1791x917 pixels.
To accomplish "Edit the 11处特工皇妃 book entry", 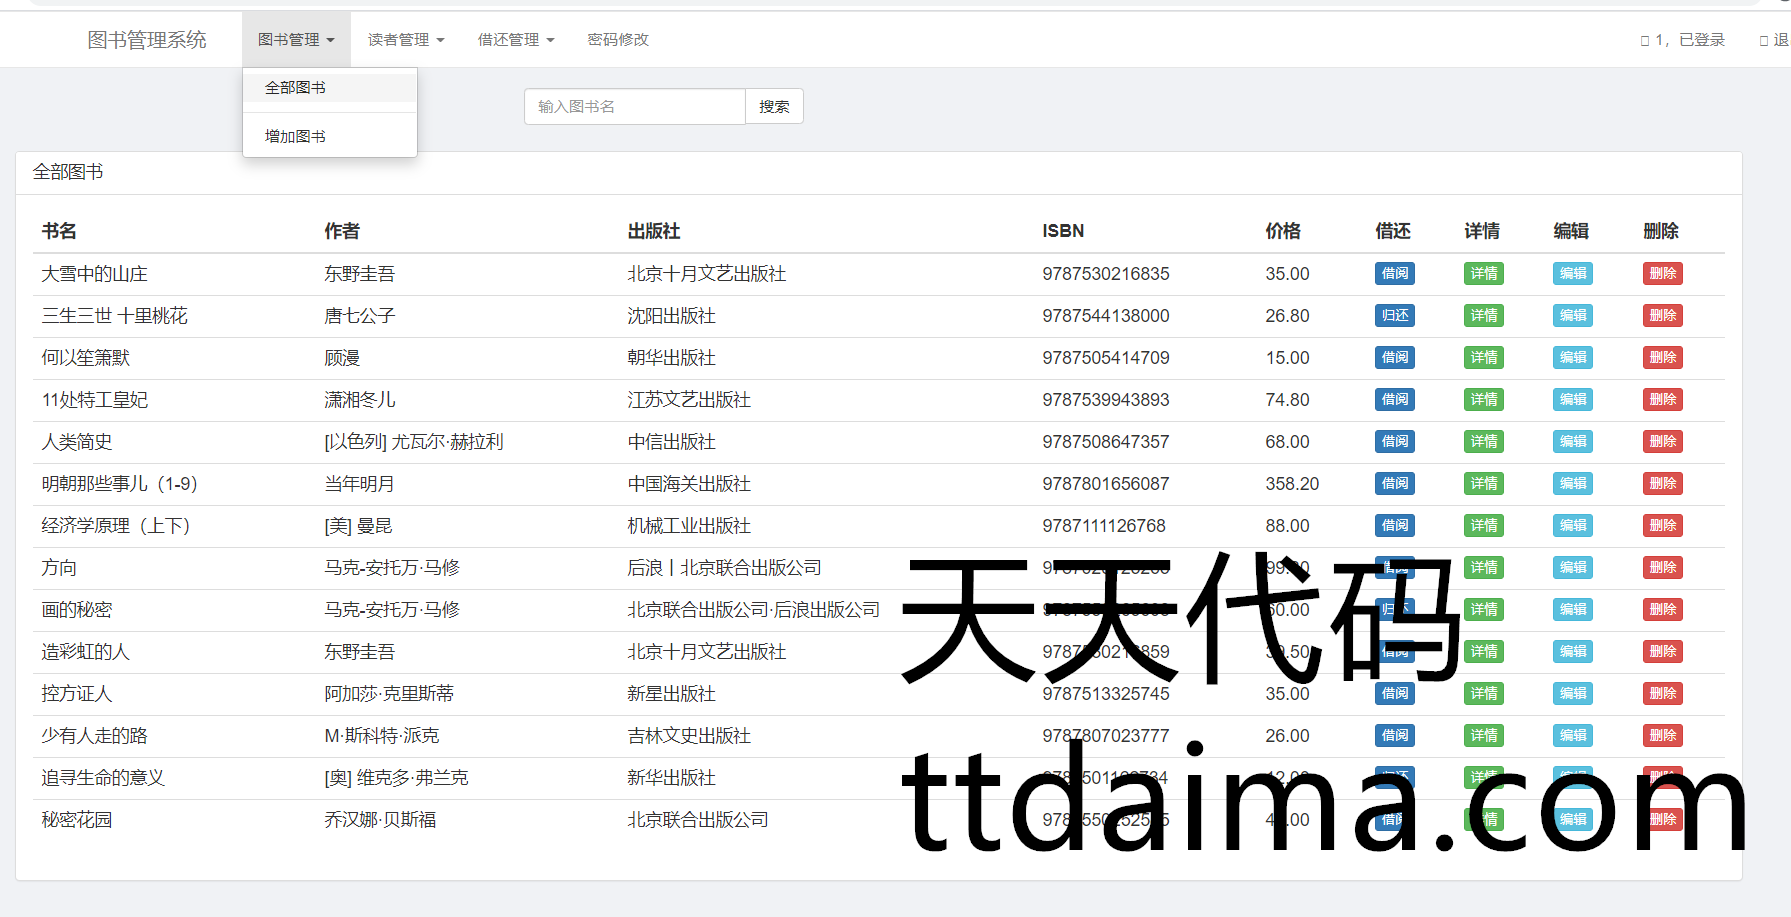I will click(1572, 400).
